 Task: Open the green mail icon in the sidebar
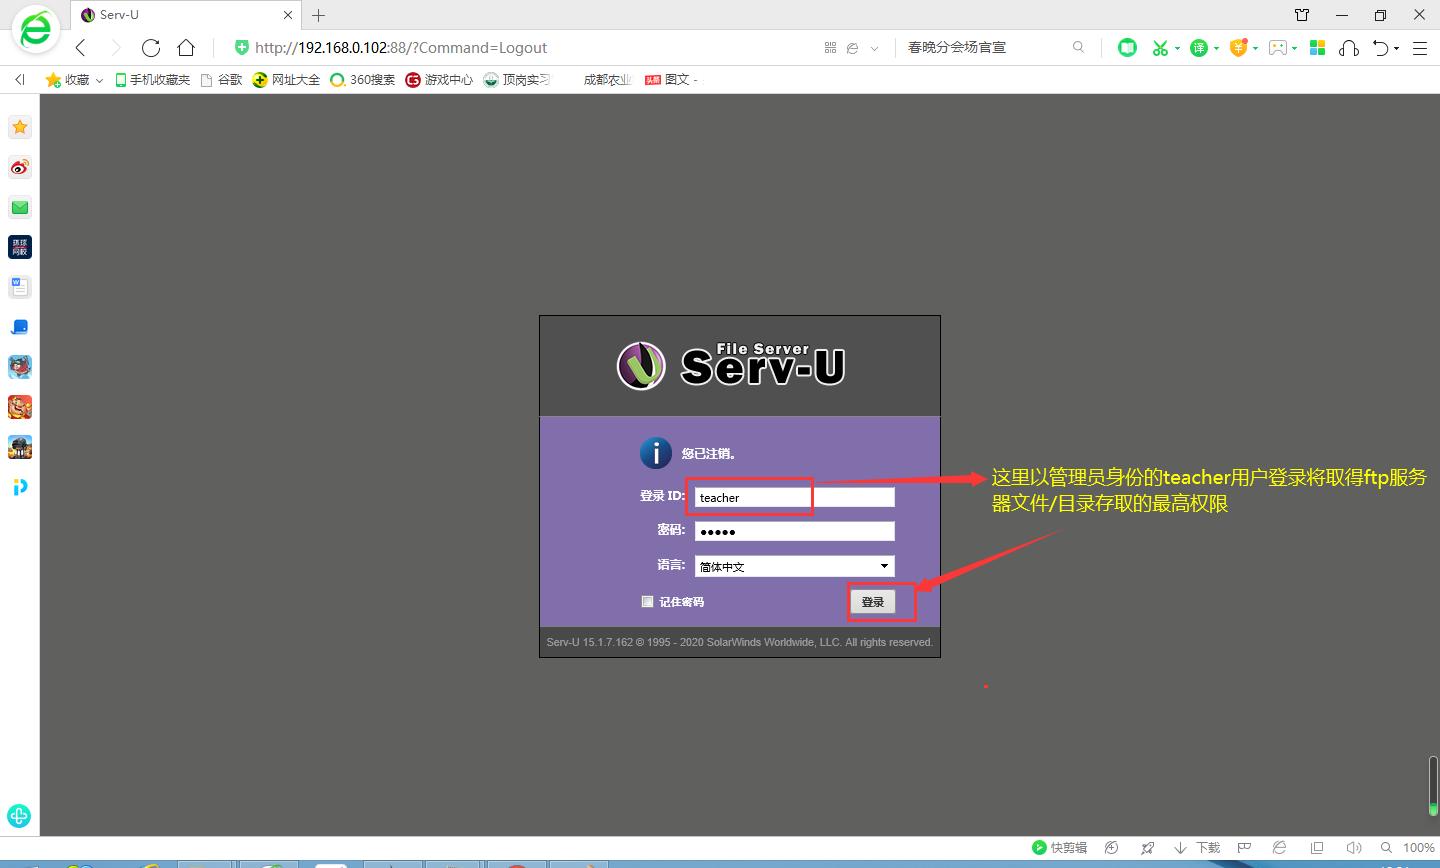20,207
